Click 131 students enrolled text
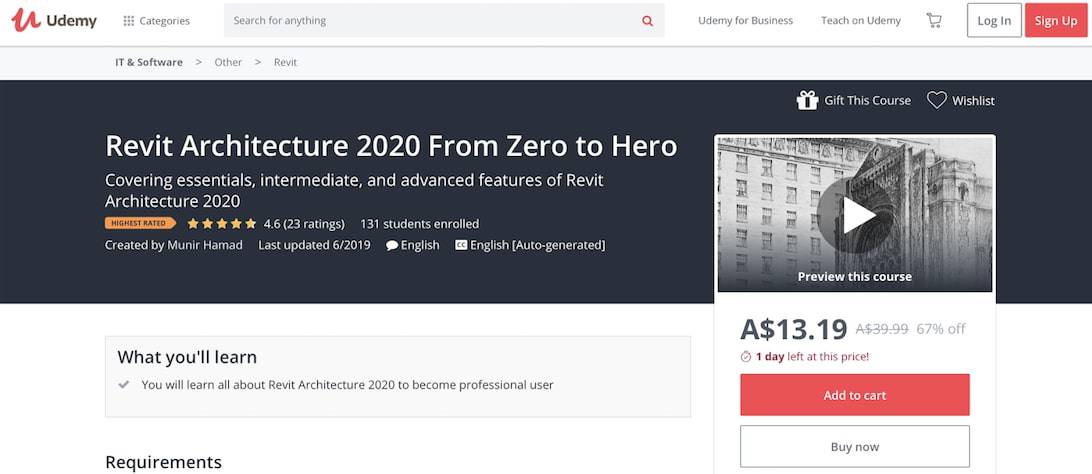 pos(419,224)
